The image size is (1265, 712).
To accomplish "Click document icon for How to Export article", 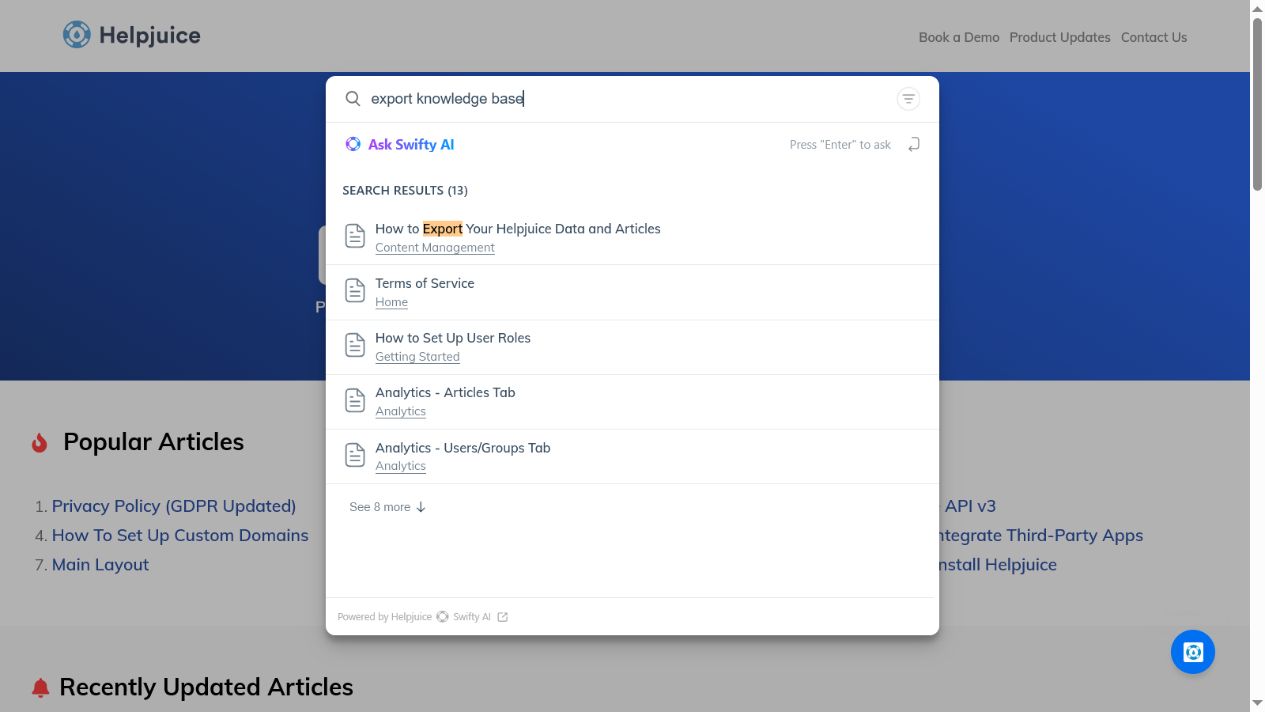I will (x=355, y=236).
